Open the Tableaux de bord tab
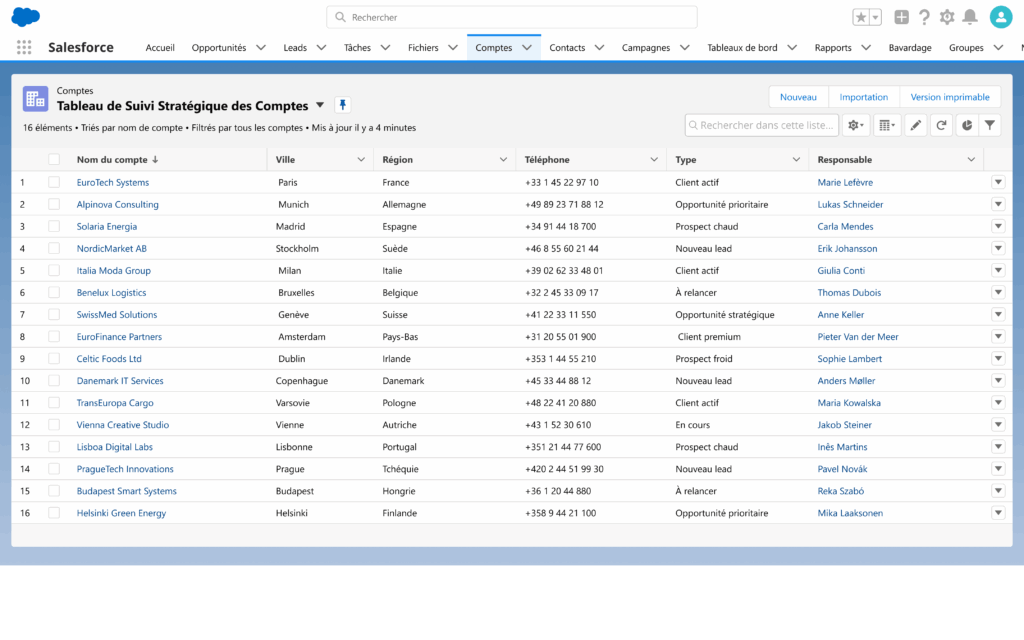 (742, 48)
